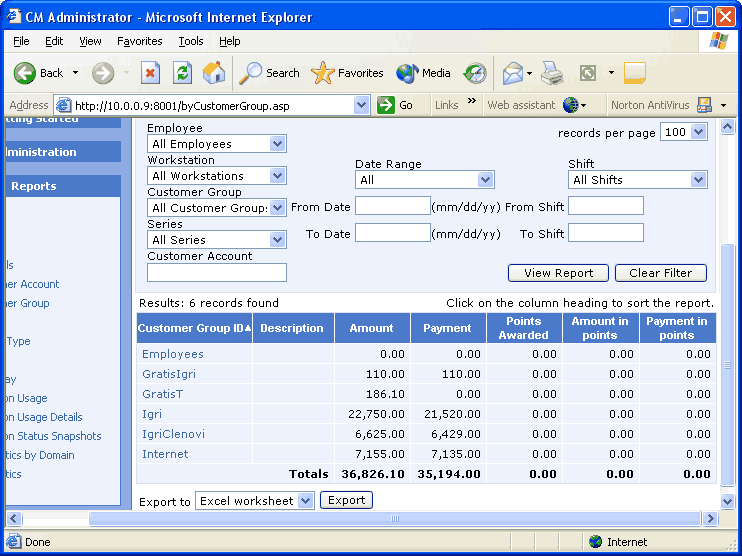Open the File menu
Image resolution: width=742 pixels, height=556 pixels.
click(21, 41)
